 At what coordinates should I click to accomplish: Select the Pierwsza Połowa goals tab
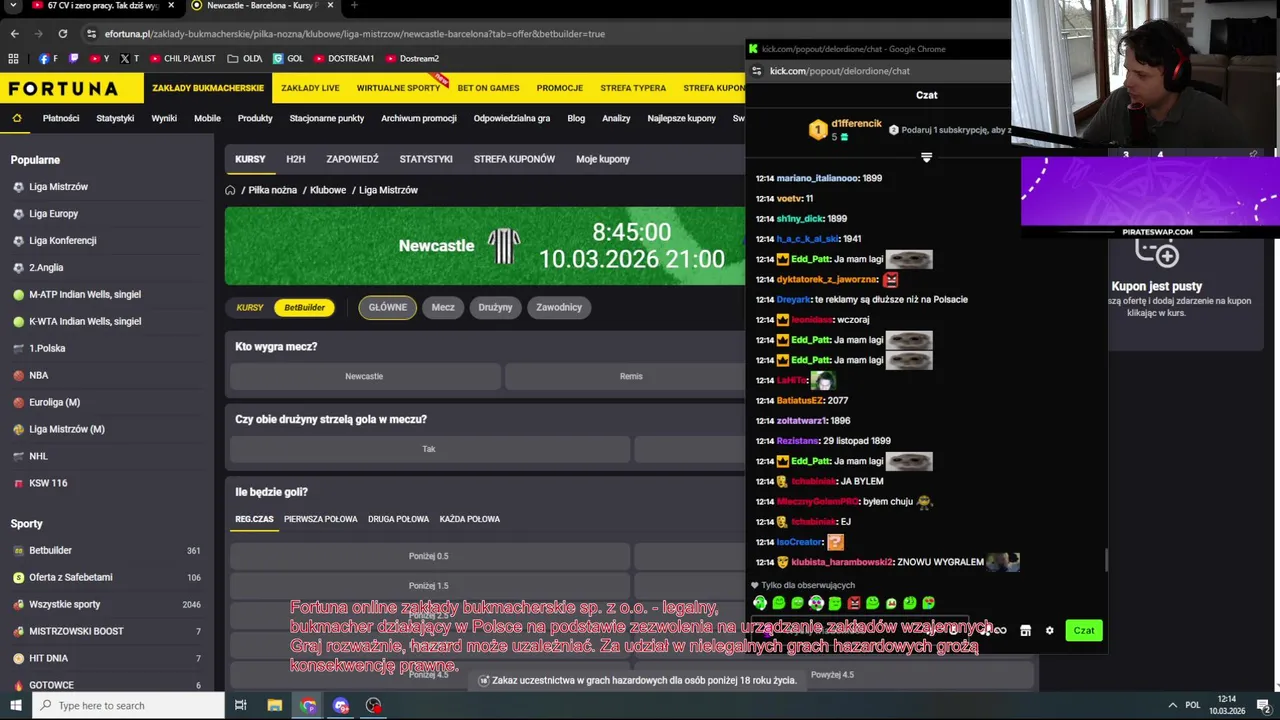pyautogui.click(x=320, y=519)
